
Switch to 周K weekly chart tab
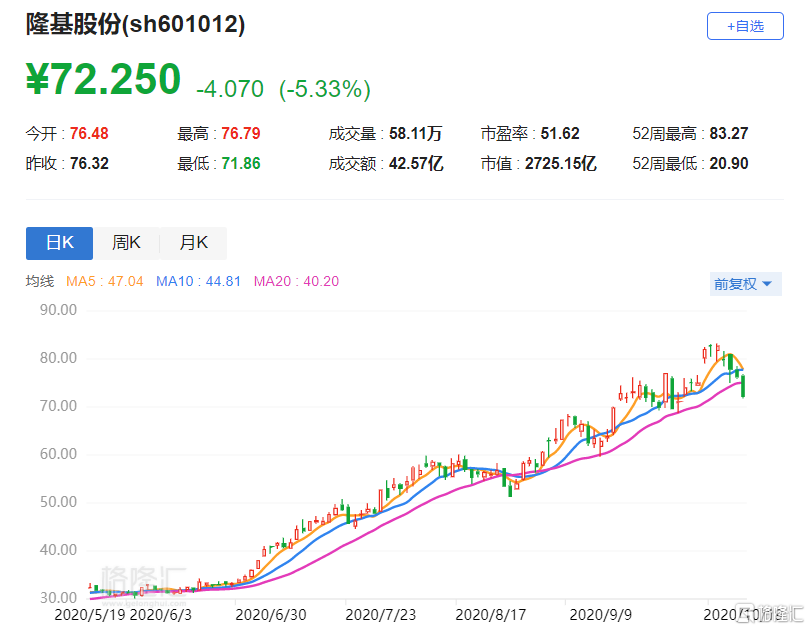click(126, 243)
